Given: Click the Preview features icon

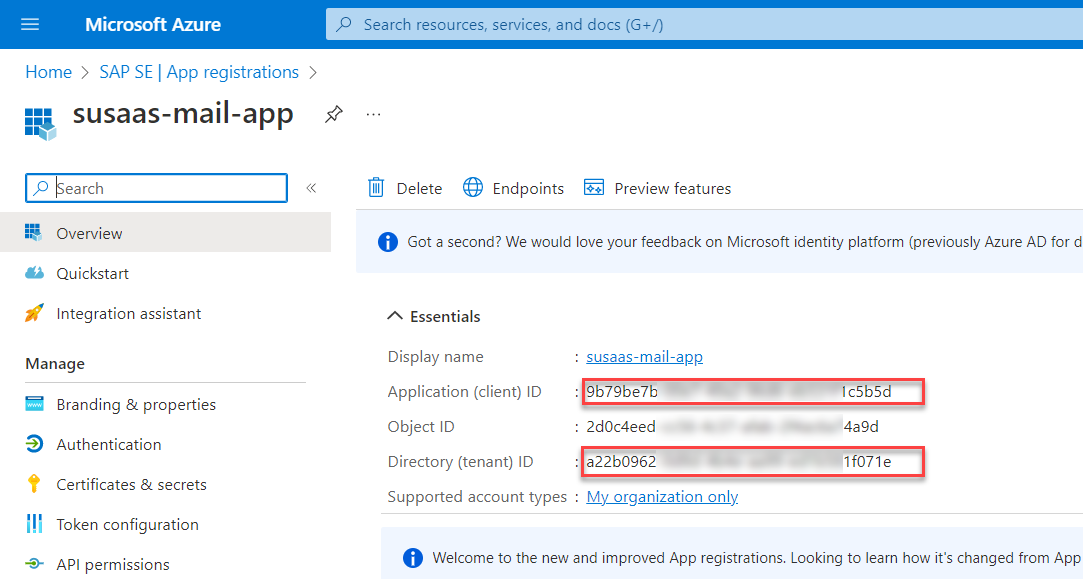Looking at the screenshot, I should click(x=594, y=187).
